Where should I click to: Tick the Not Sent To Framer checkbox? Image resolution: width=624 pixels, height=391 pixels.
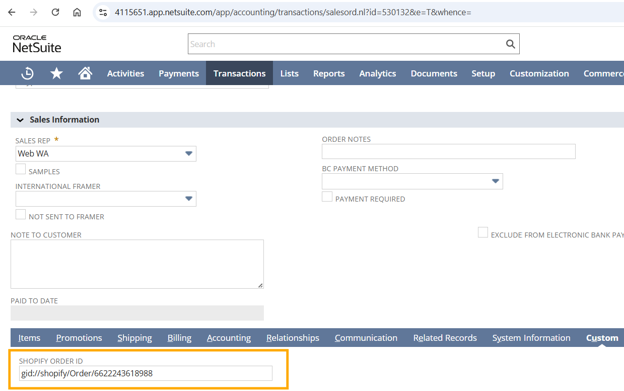20,214
